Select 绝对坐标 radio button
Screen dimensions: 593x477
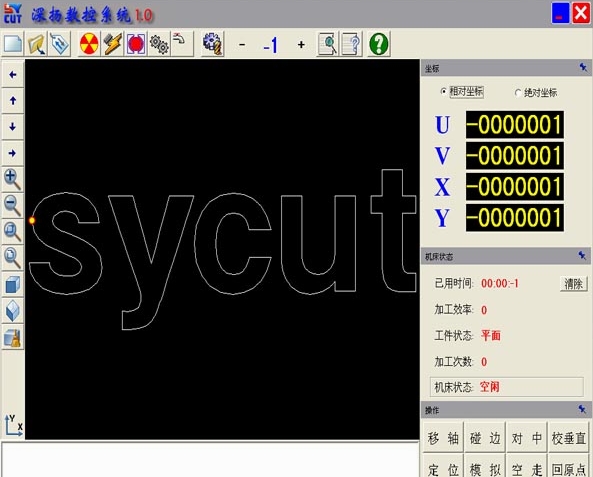[x=518, y=93]
